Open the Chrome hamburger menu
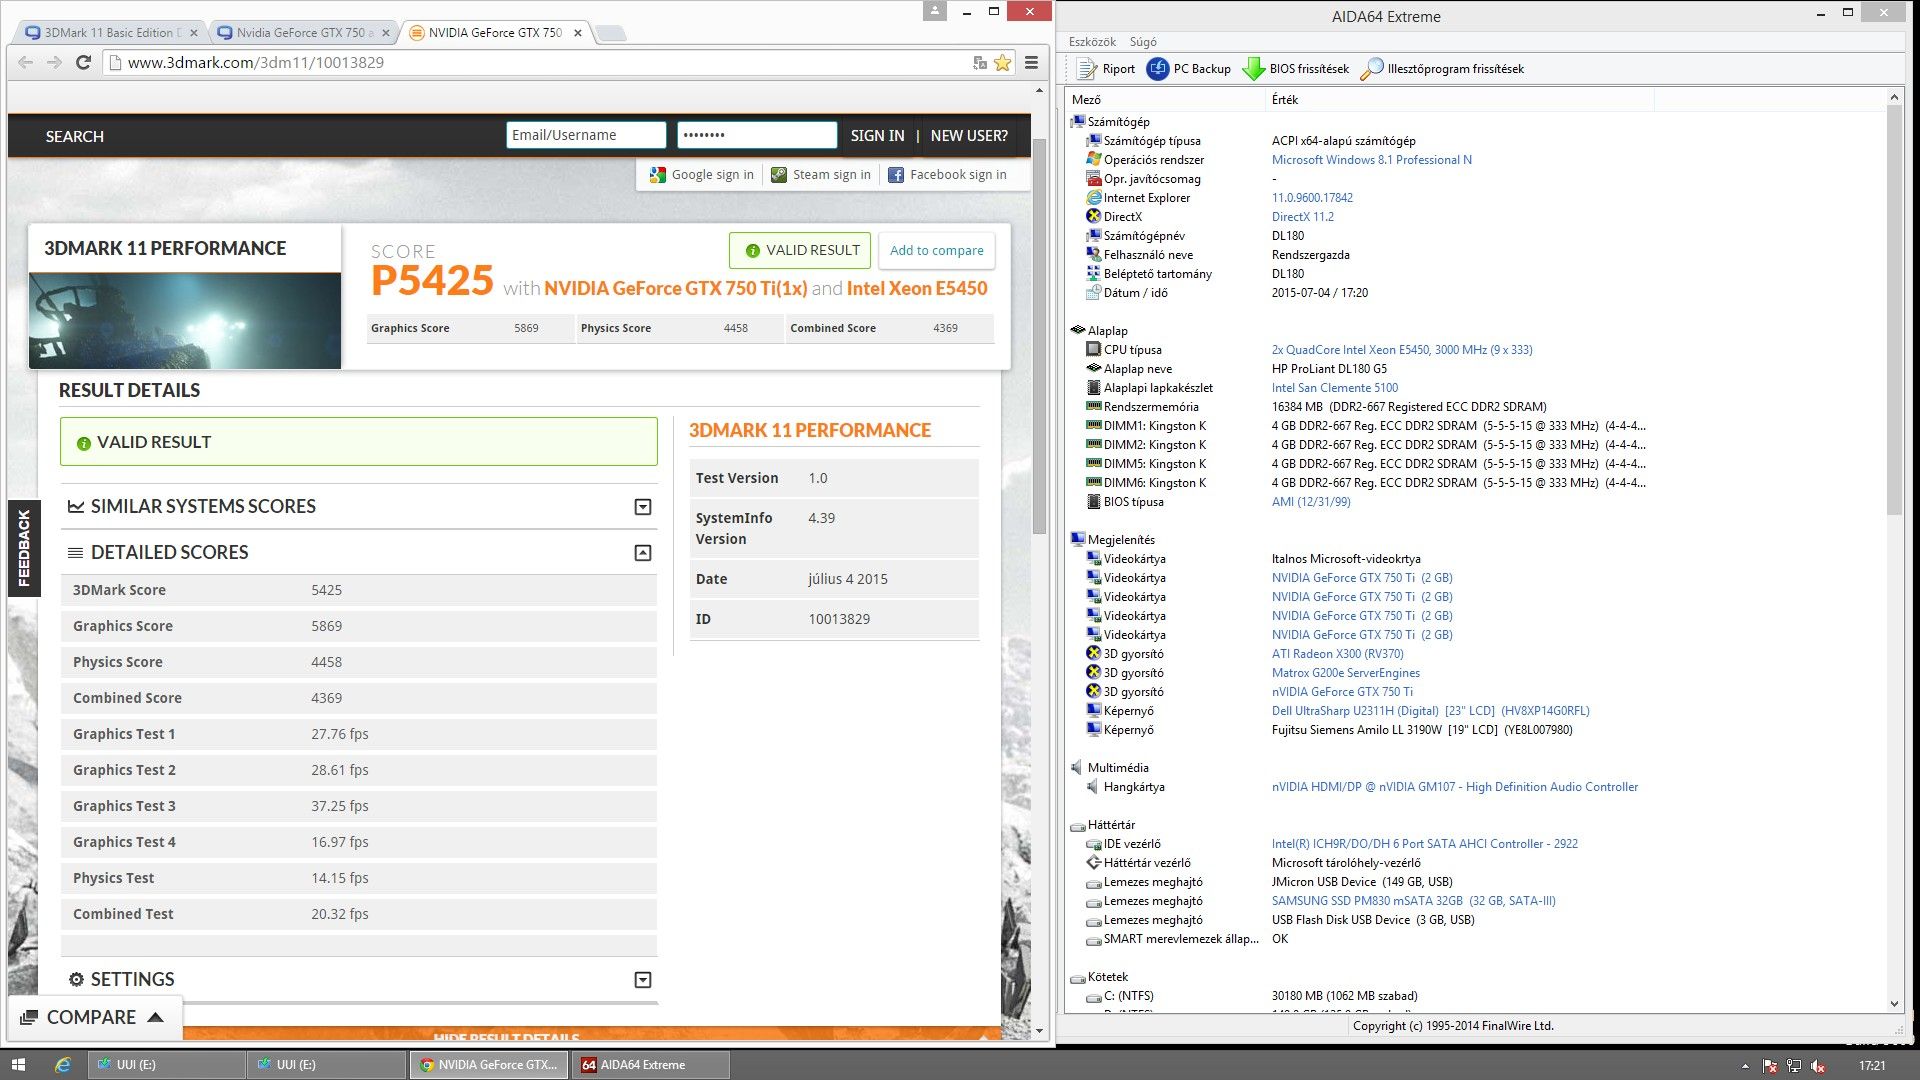This screenshot has height=1080, width=1920. pos(1031,62)
